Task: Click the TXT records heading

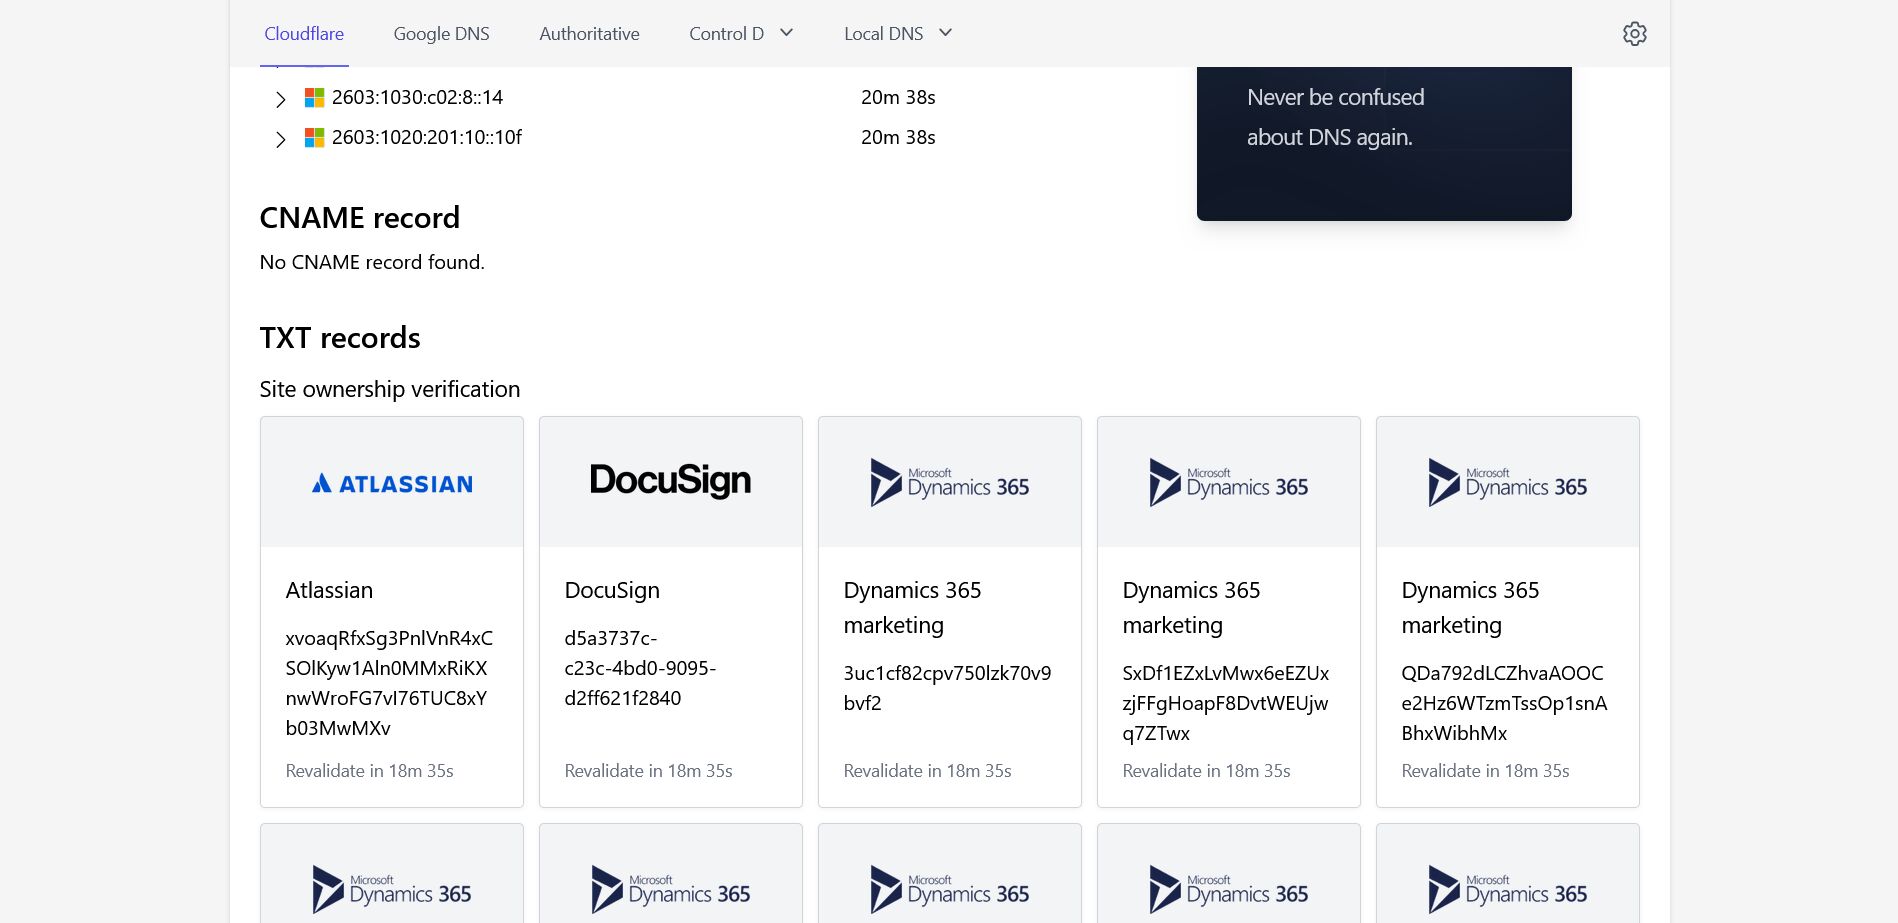Action: click(340, 337)
